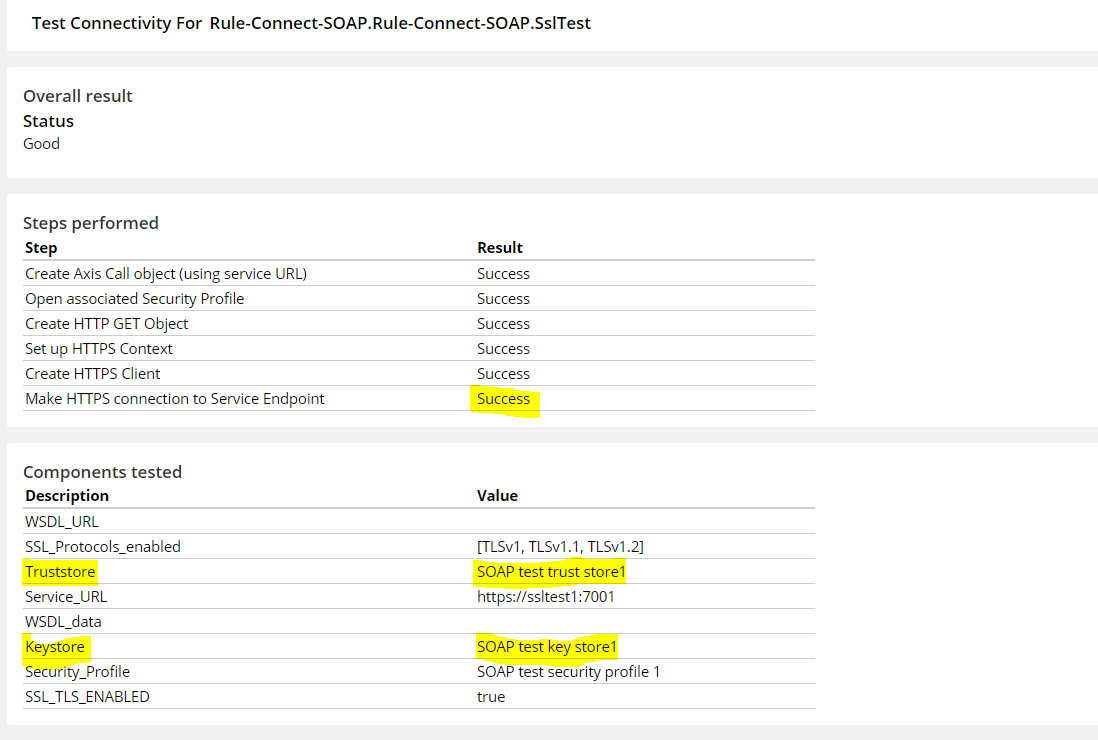Click the 'https://ssltest1:7001' service URL value
The image size is (1098, 740).
[545, 597]
